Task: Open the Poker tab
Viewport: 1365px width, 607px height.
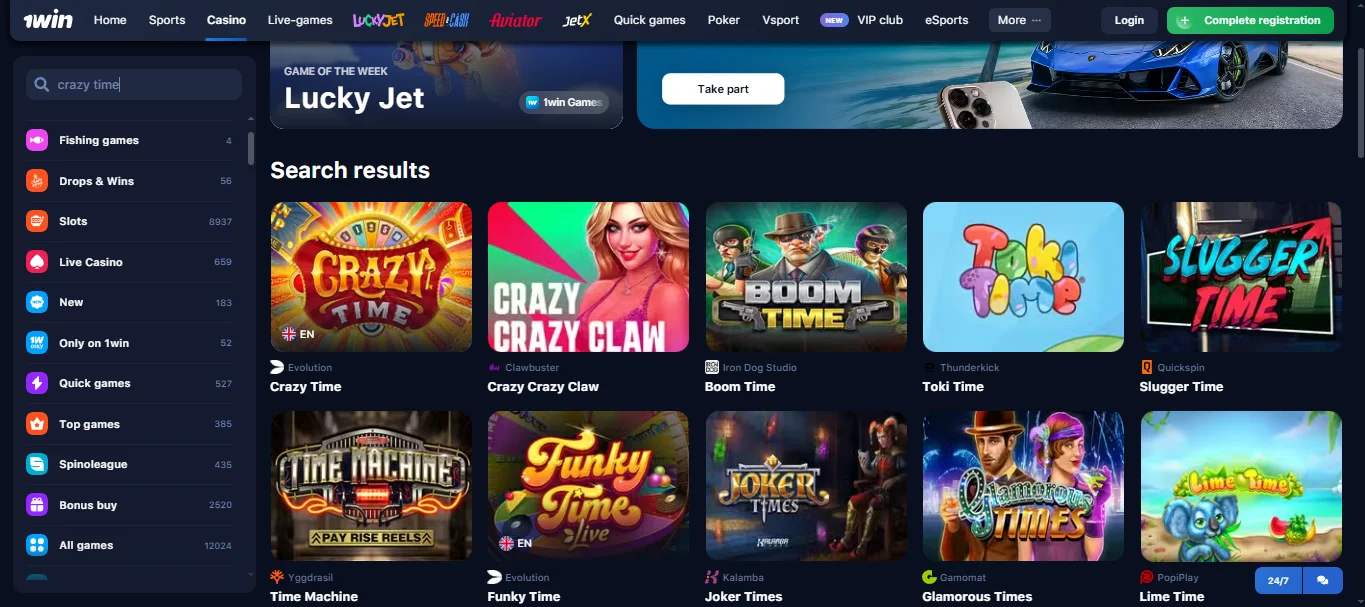Action: click(724, 20)
